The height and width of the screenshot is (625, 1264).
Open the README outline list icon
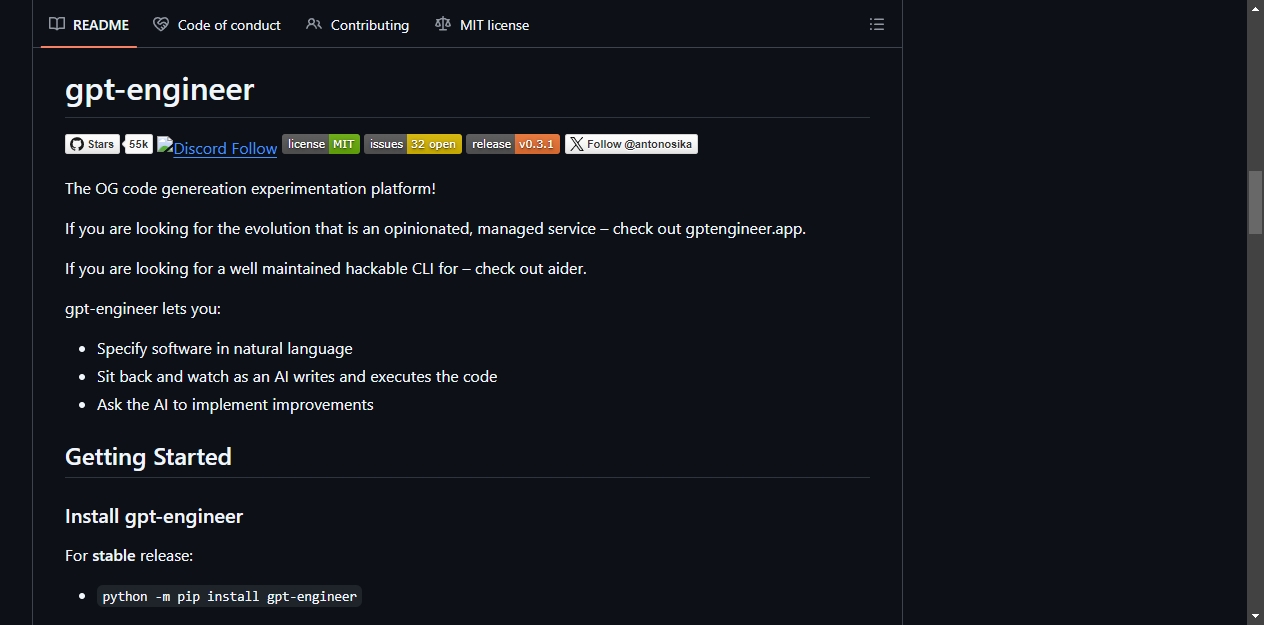tap(877, 24)
